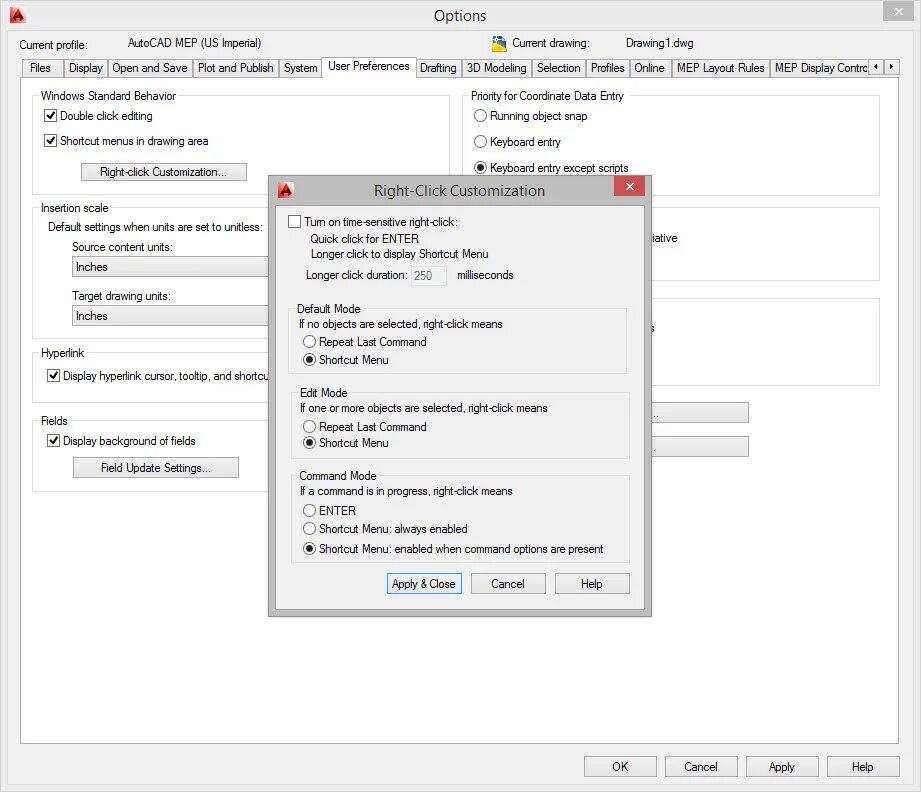The width and height of the screenshot is (921, 792).
Task: Select the User Preferences tab
Action: point(369,66)
